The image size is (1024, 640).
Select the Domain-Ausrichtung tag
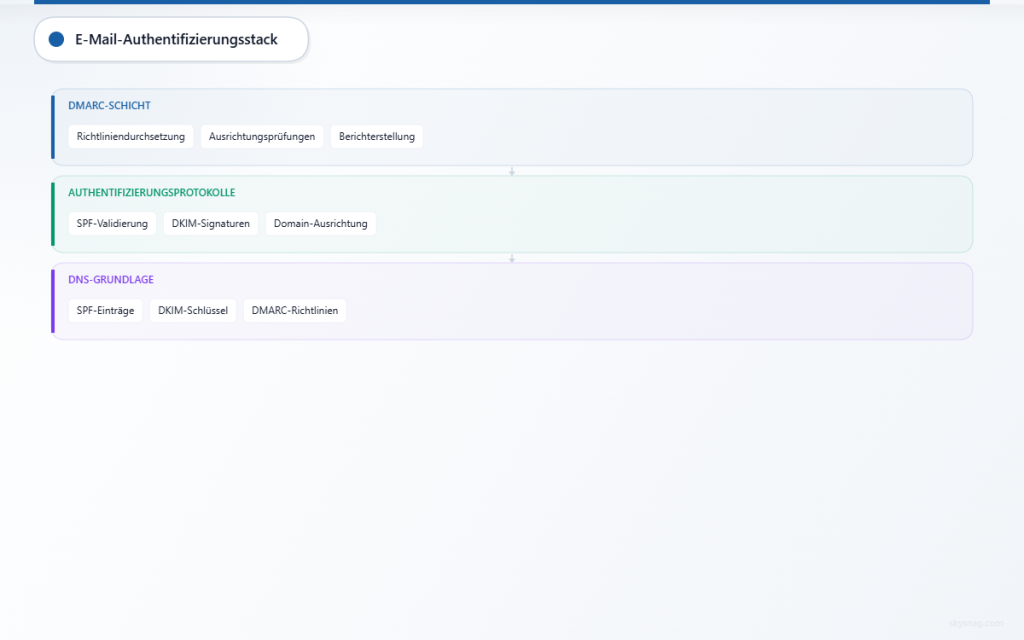[320, 223]
